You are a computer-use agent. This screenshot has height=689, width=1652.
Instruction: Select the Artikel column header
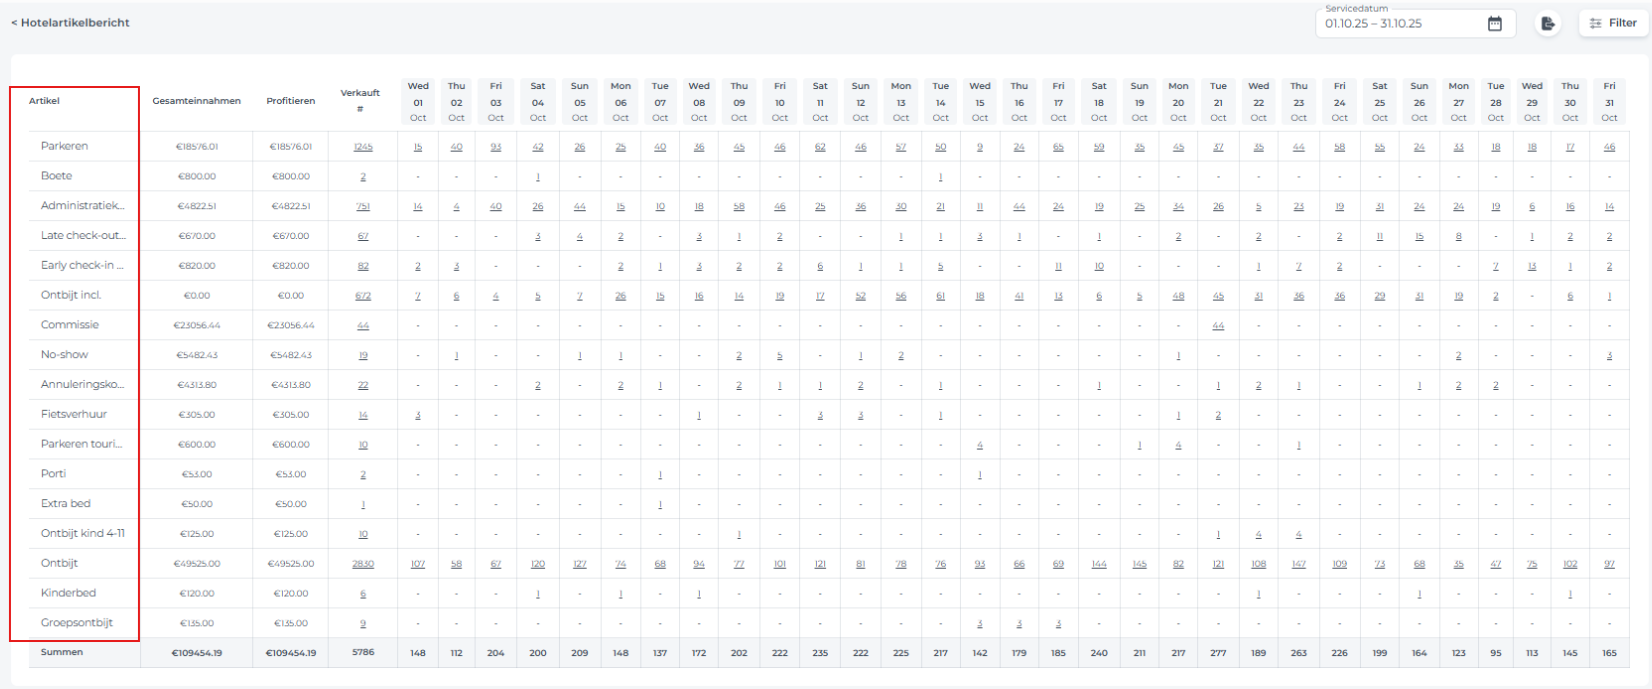coord(44,101)
